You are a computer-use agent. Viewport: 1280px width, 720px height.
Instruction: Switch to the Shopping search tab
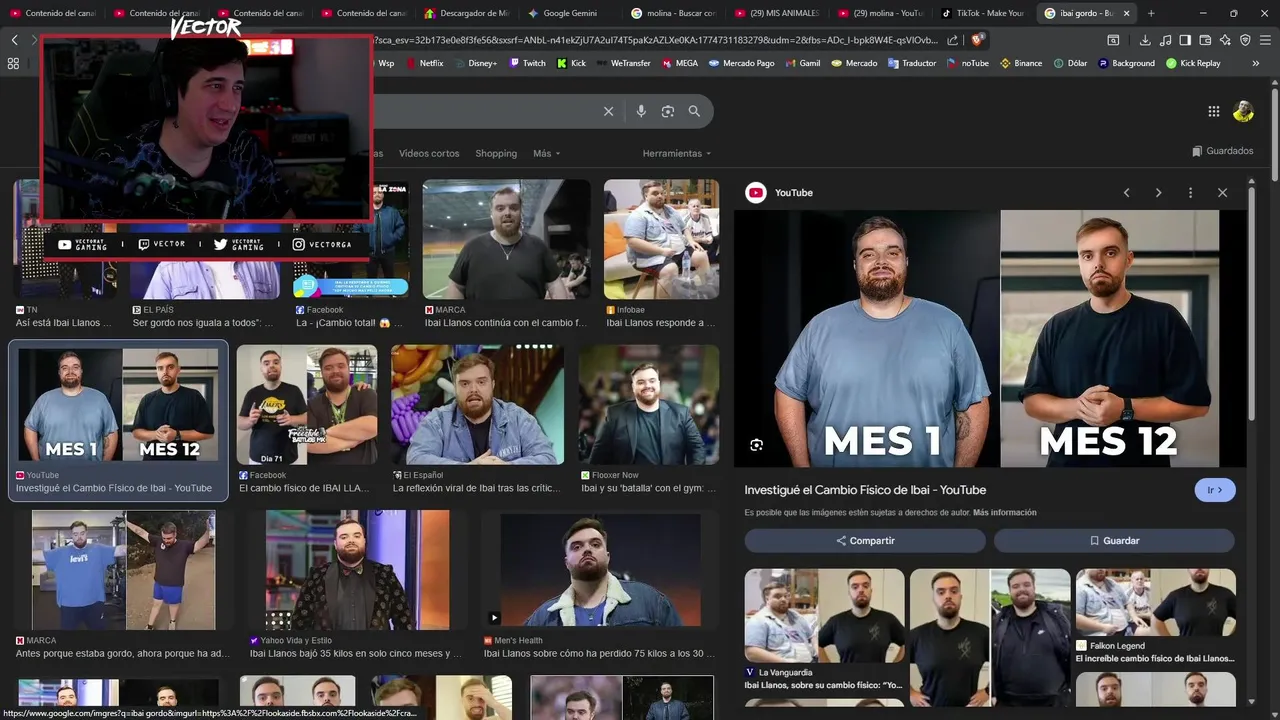click(496, 153)
